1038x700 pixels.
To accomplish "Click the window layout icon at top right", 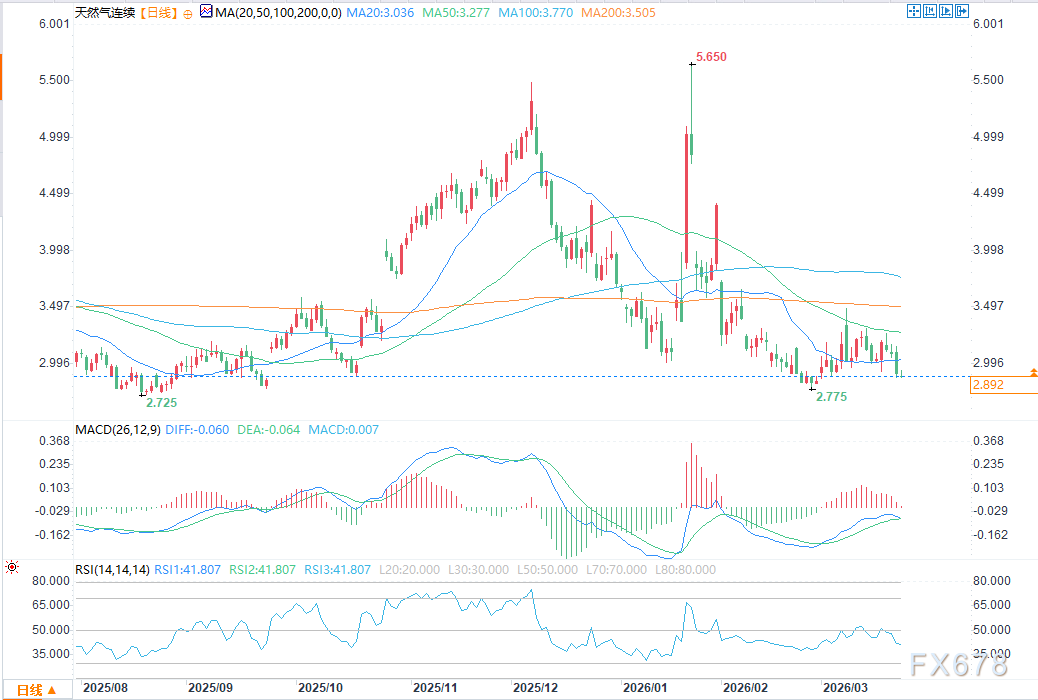I will tap(964, 12).
